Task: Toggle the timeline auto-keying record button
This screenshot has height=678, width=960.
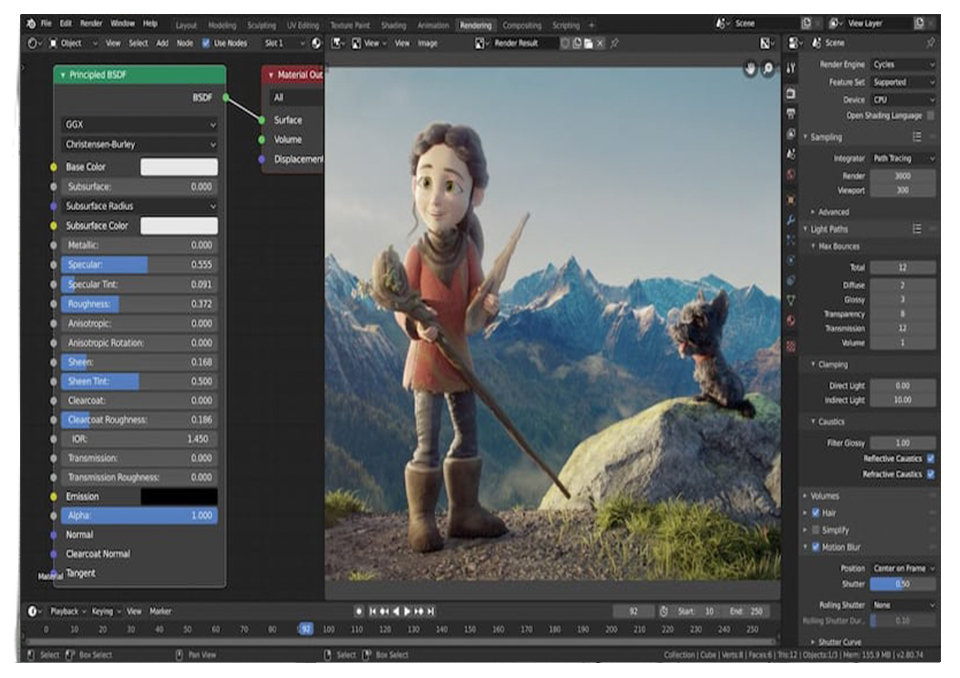Action: click(359, 611)
